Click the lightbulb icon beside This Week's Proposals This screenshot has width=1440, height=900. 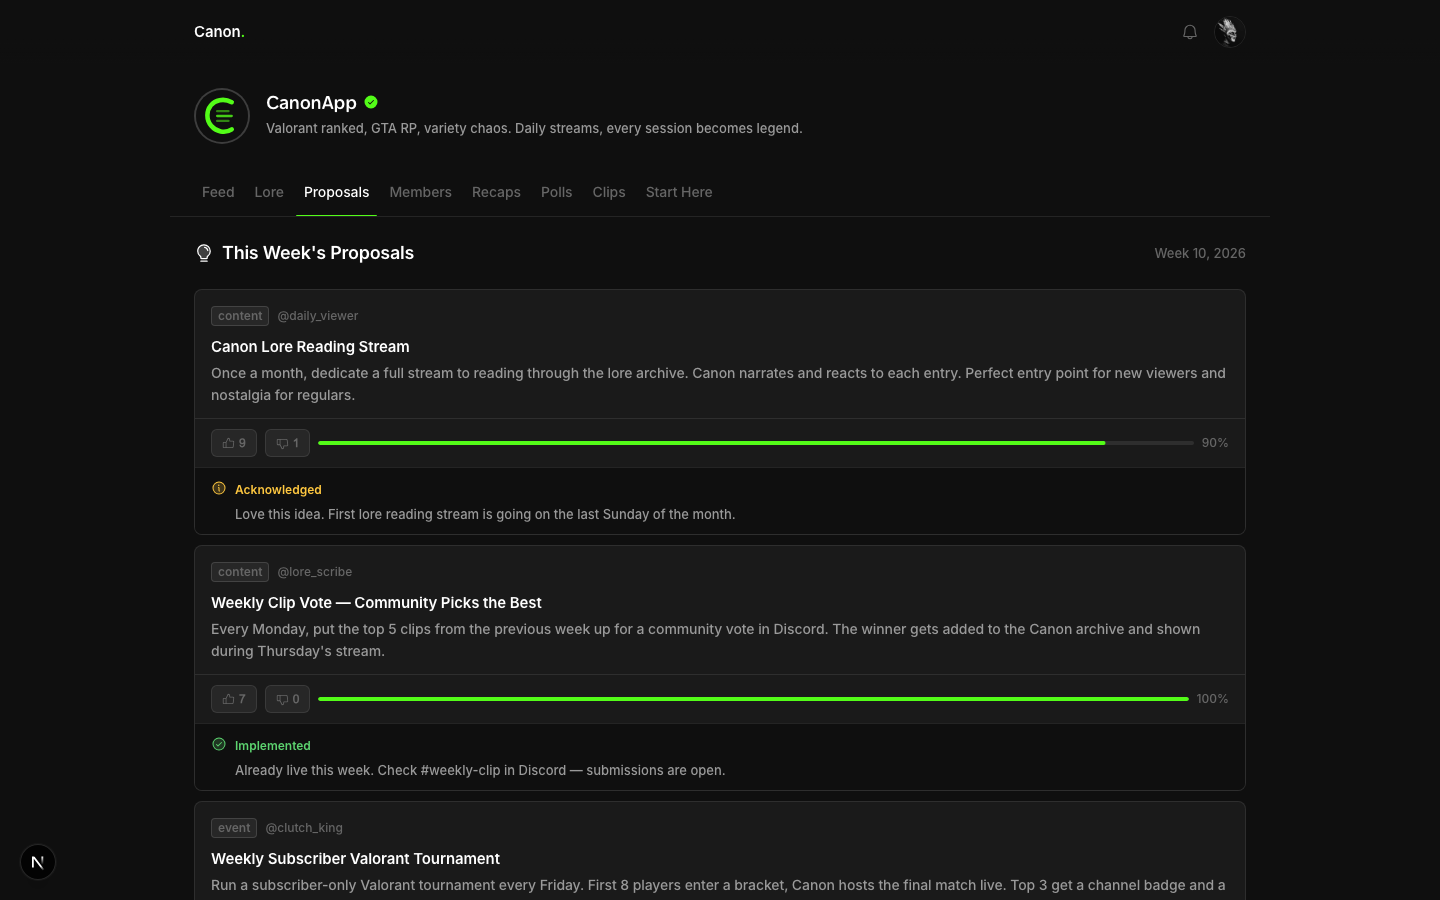(204, 253)
